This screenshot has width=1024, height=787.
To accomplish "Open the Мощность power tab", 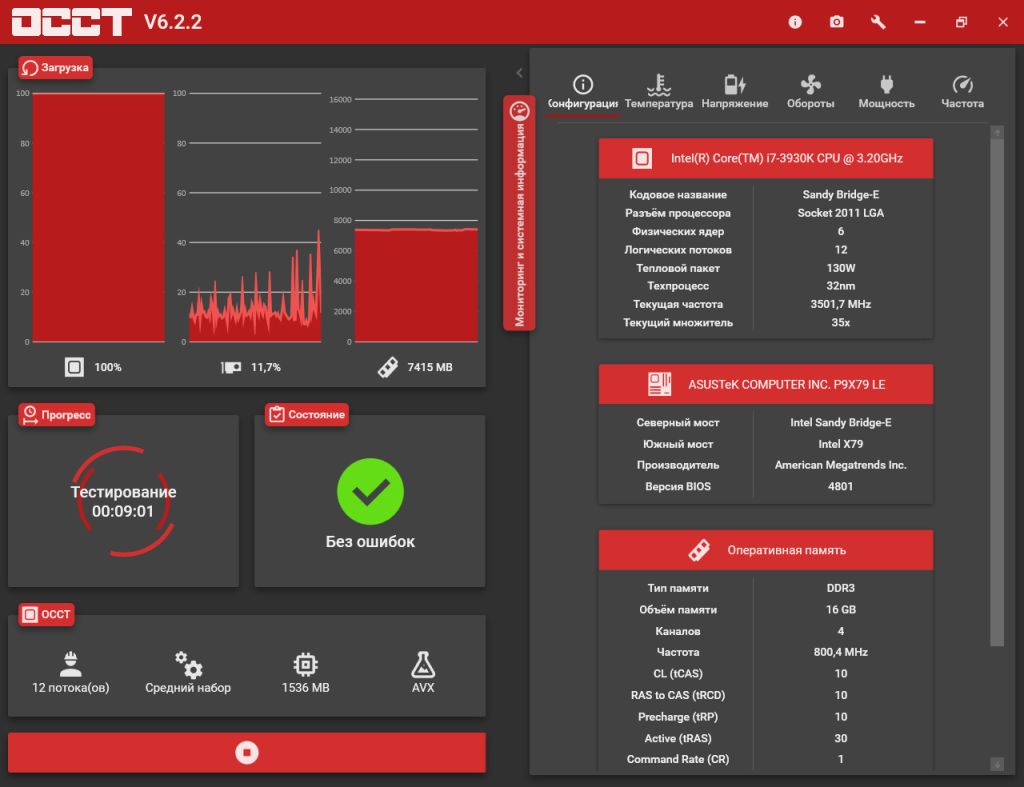I will point(886,91).
